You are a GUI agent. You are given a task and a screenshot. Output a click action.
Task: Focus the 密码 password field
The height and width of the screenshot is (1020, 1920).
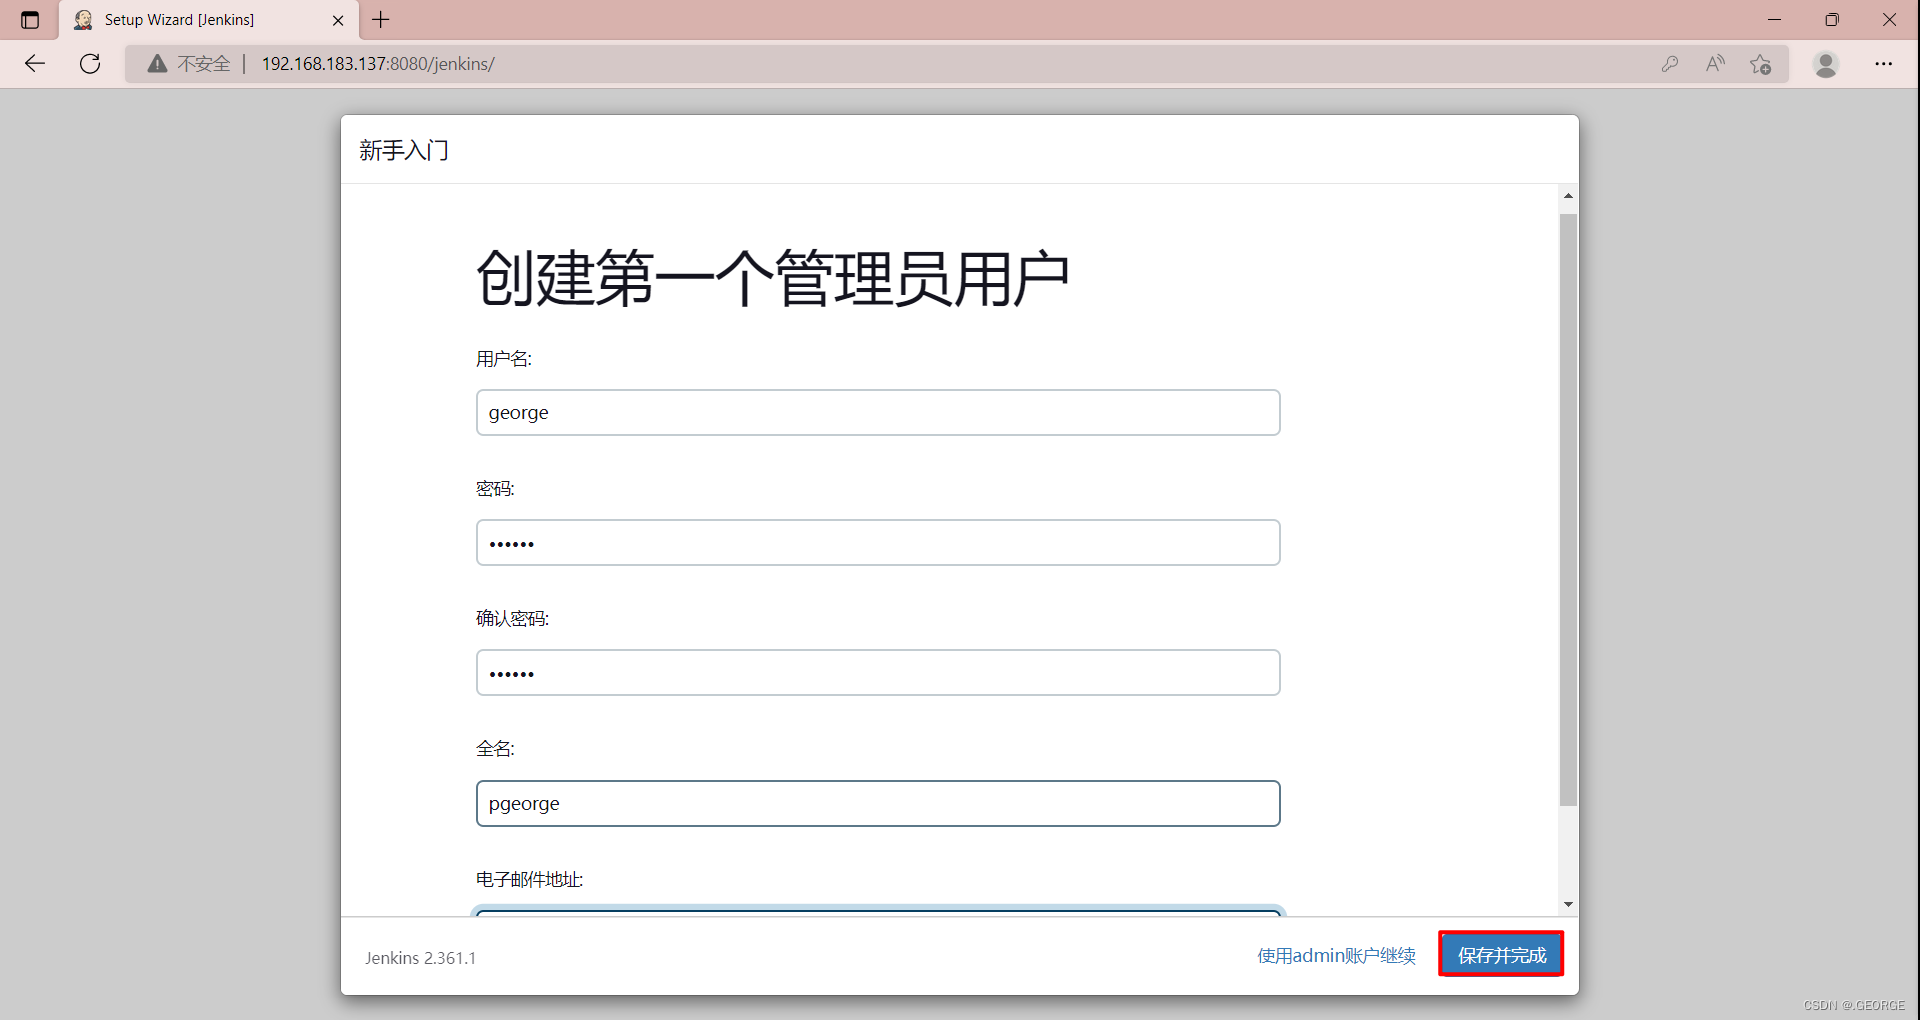pos(878,543)
